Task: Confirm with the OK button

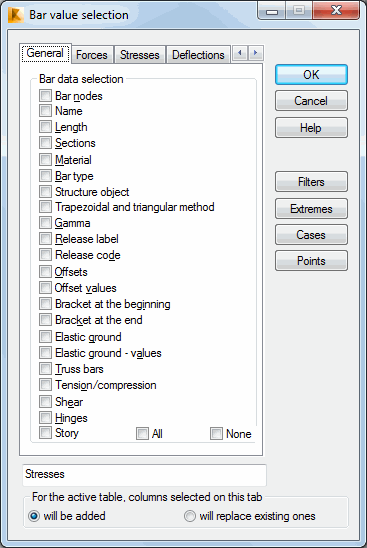Action: (x=311, y=74)
